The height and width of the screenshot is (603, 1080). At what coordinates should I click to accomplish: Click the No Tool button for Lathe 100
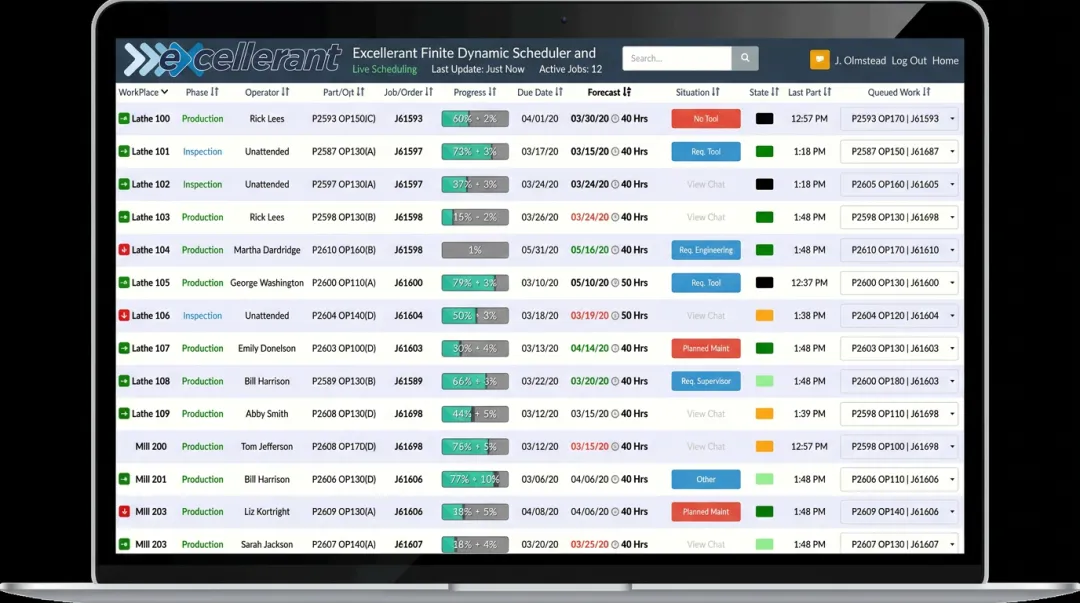pyautogui.click(x=706, y=119)
